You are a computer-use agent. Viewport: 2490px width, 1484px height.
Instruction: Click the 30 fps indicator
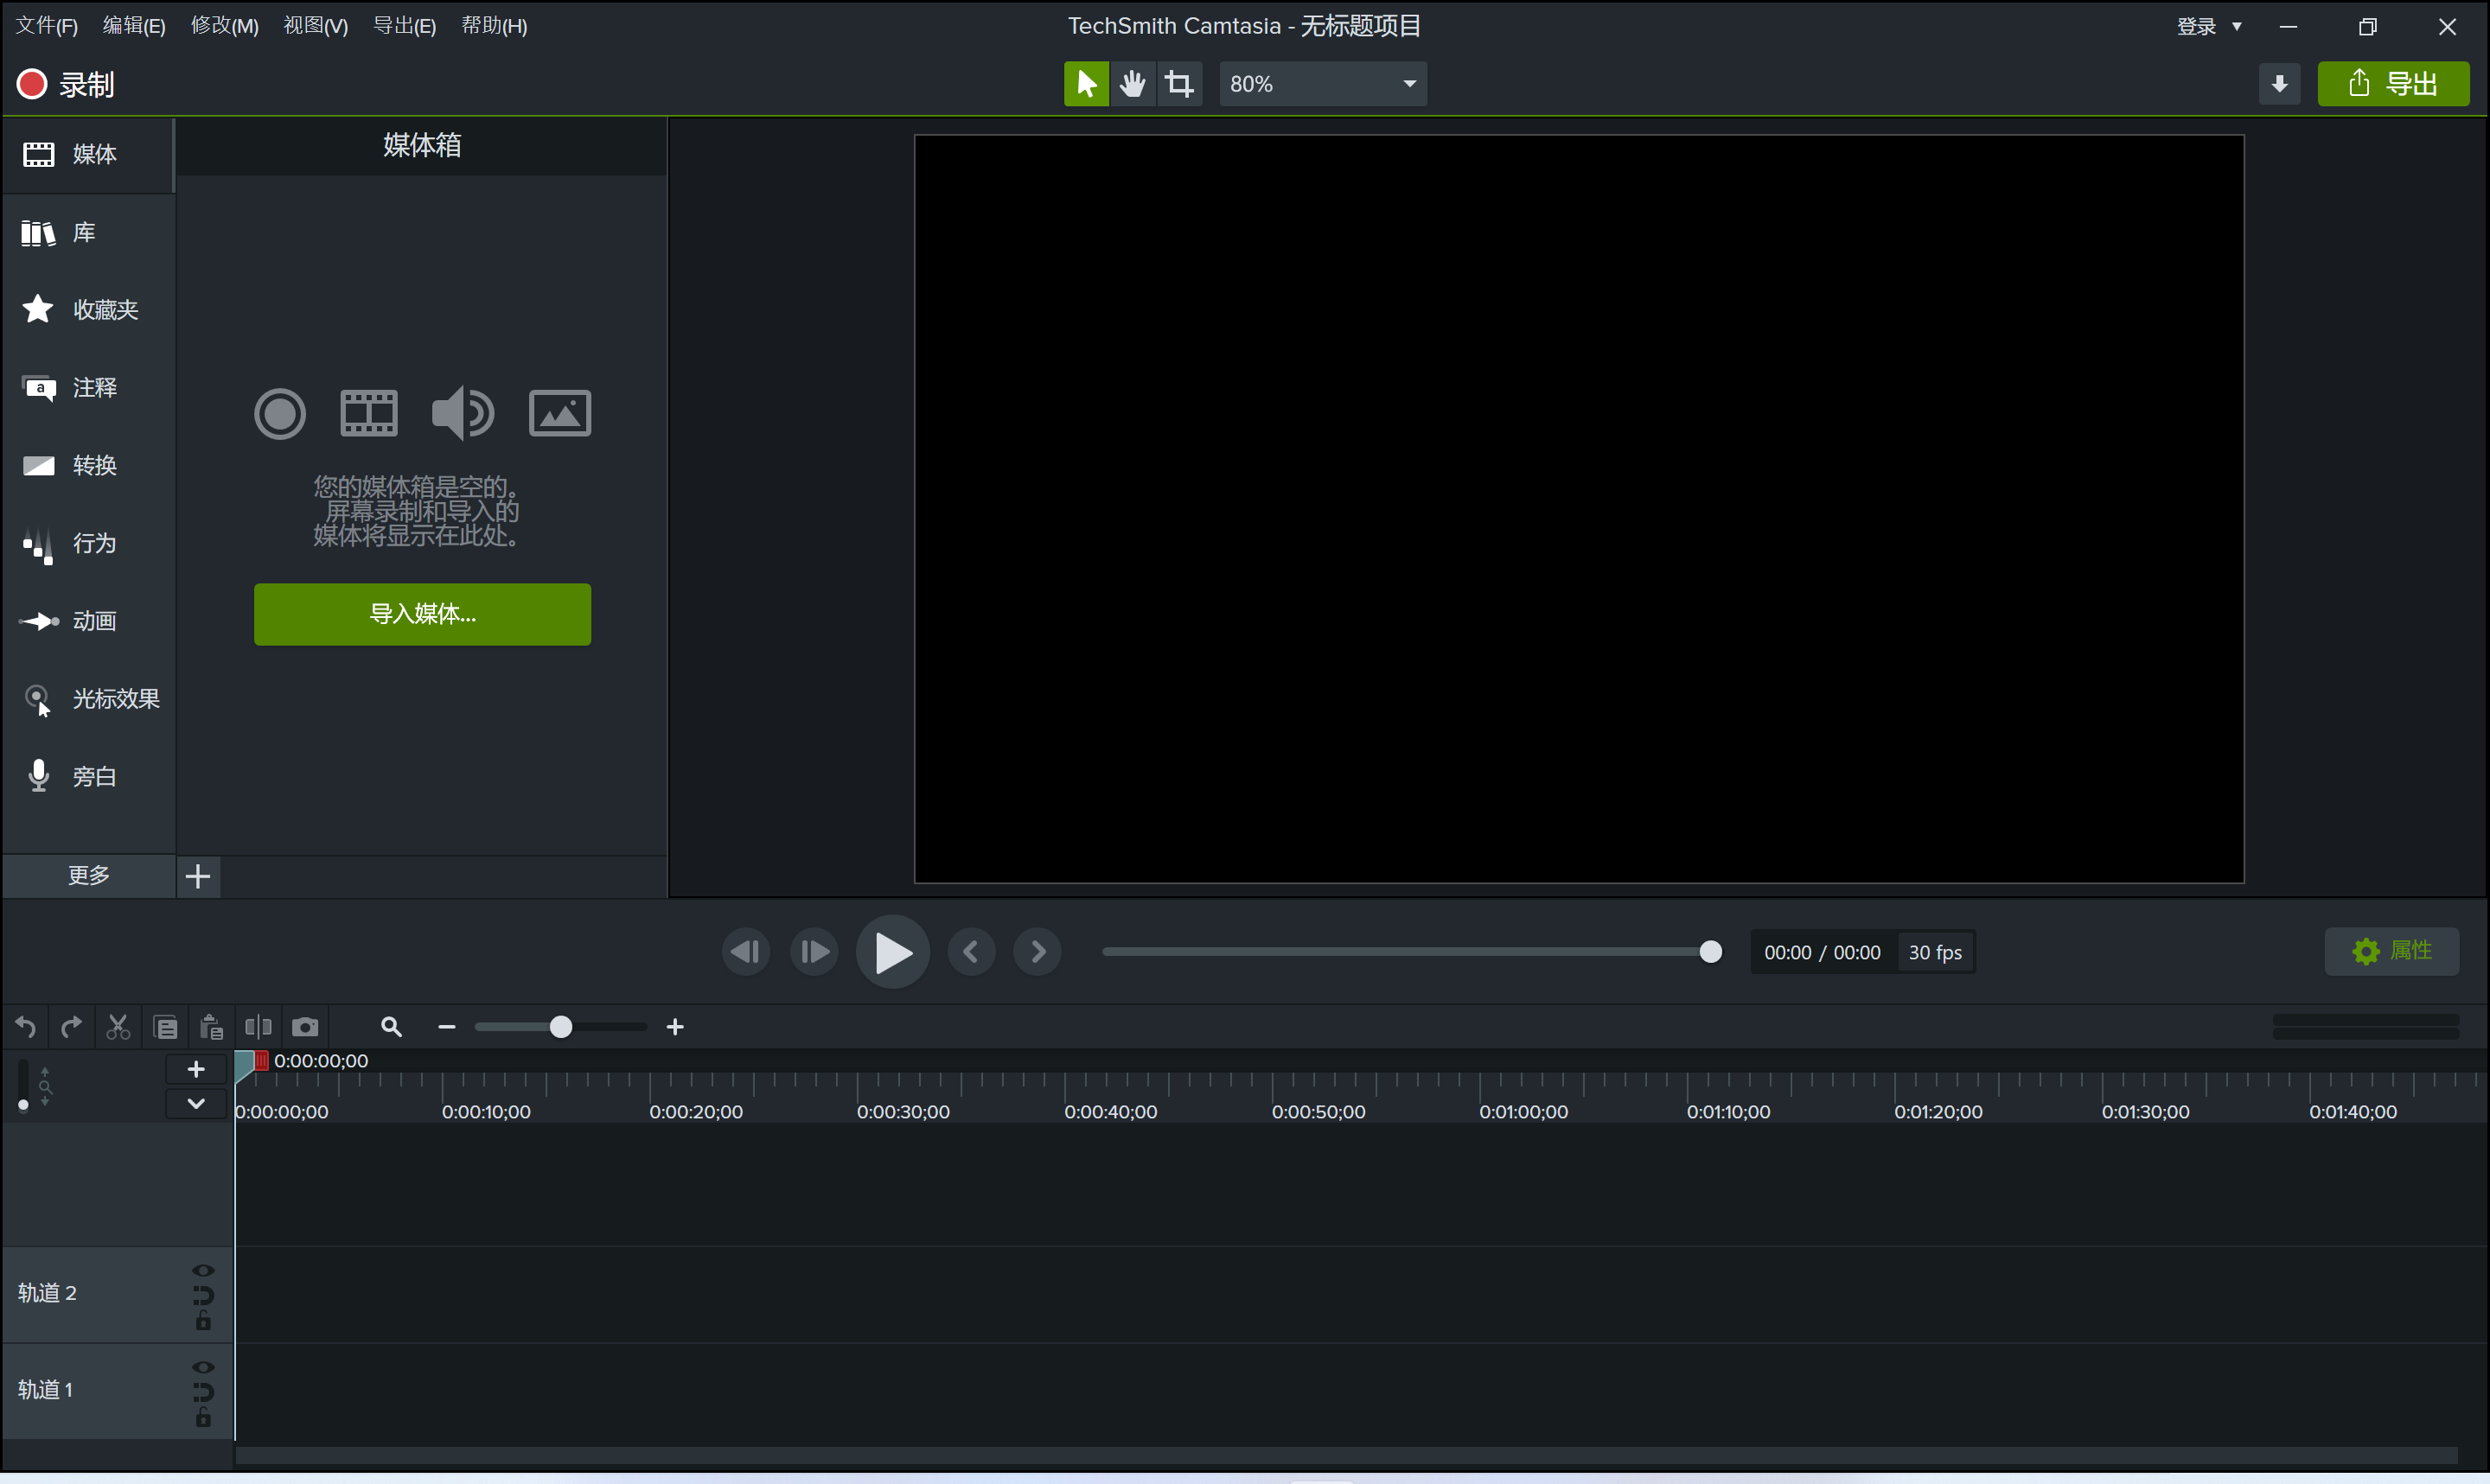coord(1935,953)
